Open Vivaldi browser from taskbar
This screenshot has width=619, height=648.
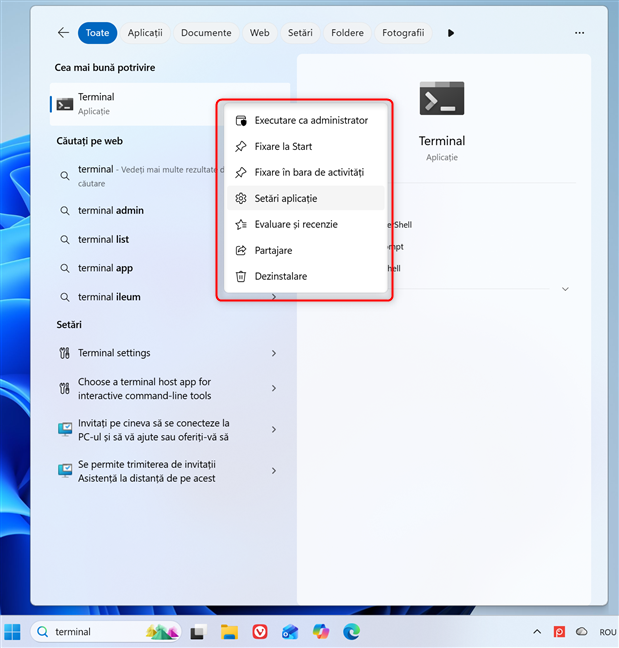click(x=260, y=631)
